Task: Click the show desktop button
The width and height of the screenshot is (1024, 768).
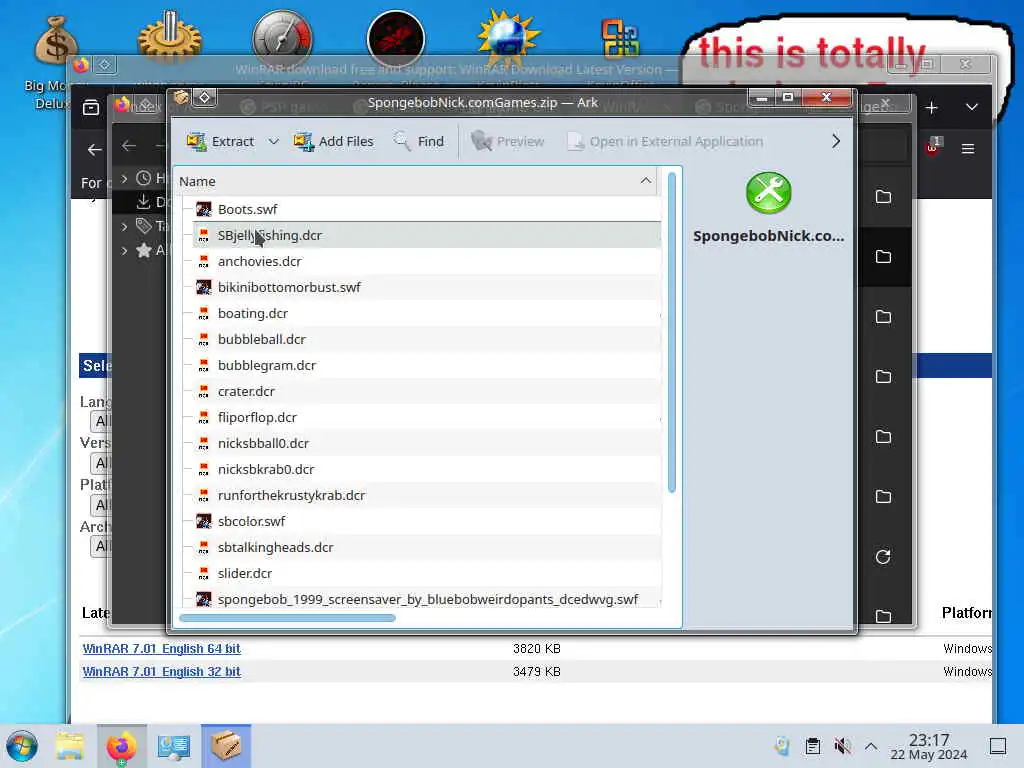Action: [998, 746]
